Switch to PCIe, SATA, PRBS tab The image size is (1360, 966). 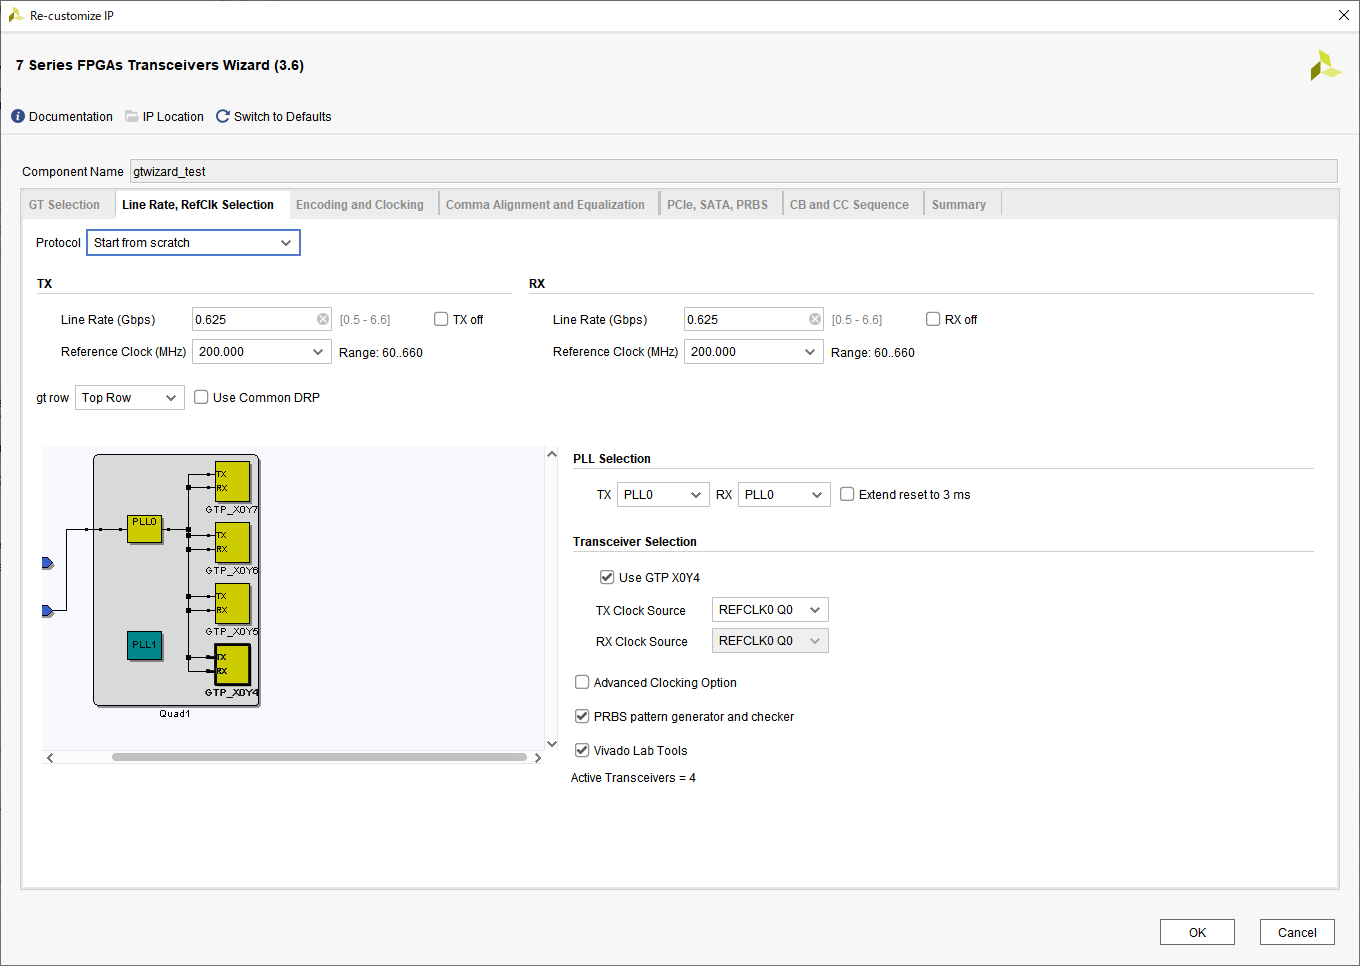pyautogui.click(x=718, y=205)
